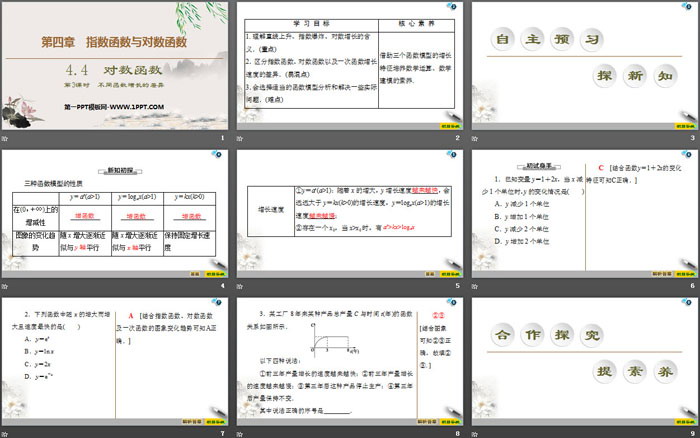Click slide number 2 label

tap(458, 138)
